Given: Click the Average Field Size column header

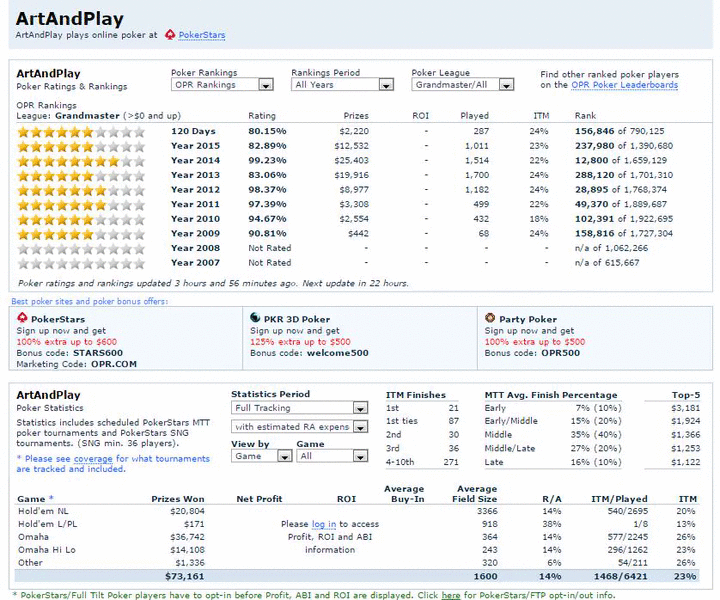Looking at the screenshot, I should click(x=475, y=494).
